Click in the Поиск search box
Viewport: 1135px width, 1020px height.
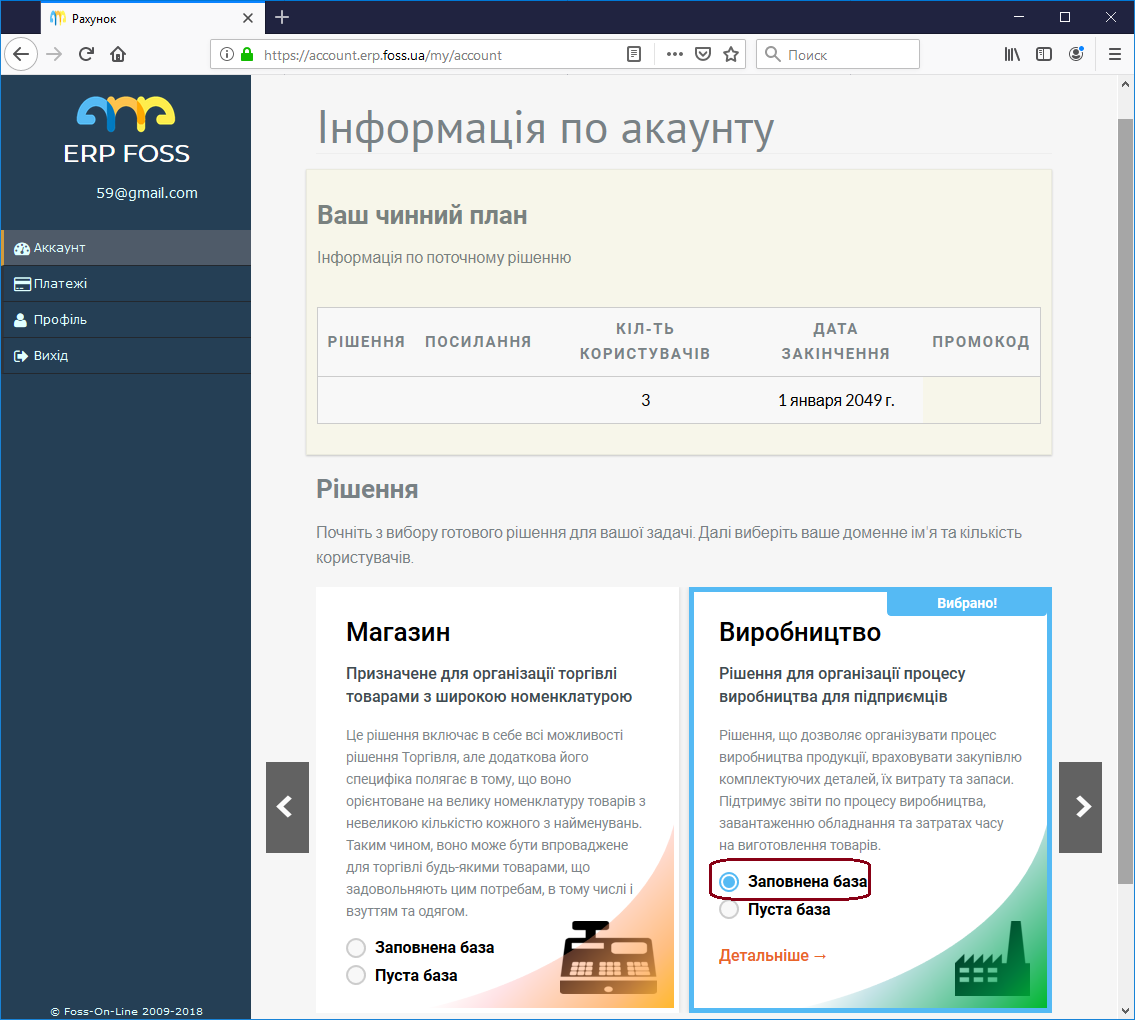tap(838, 54)
